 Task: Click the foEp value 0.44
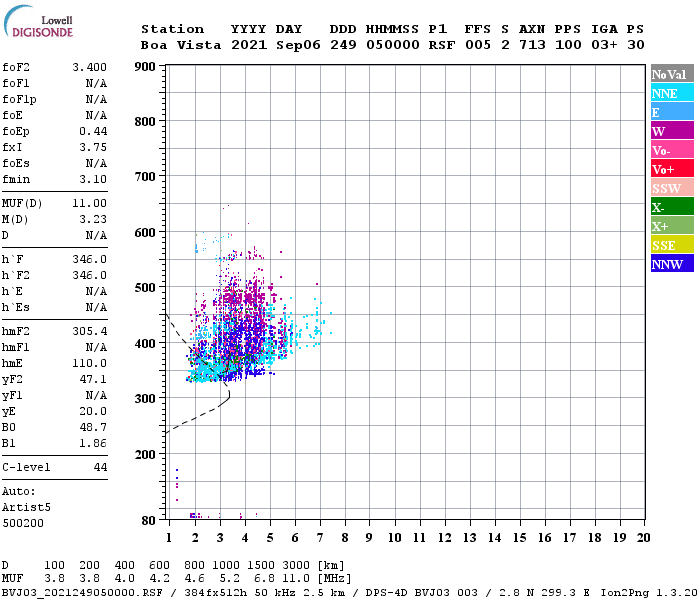click(93, 131)
